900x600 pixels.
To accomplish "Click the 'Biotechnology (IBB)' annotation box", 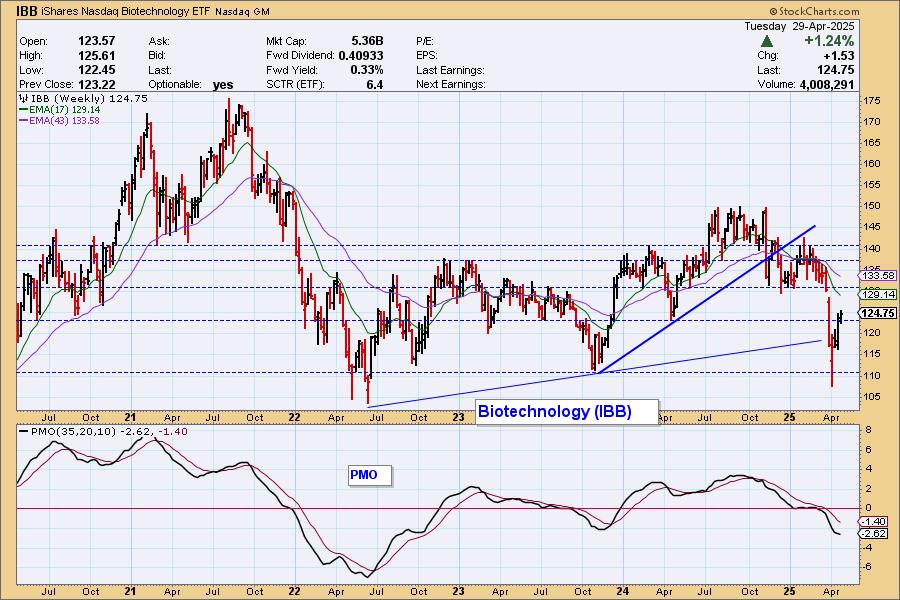I will [x=567, y=412].
